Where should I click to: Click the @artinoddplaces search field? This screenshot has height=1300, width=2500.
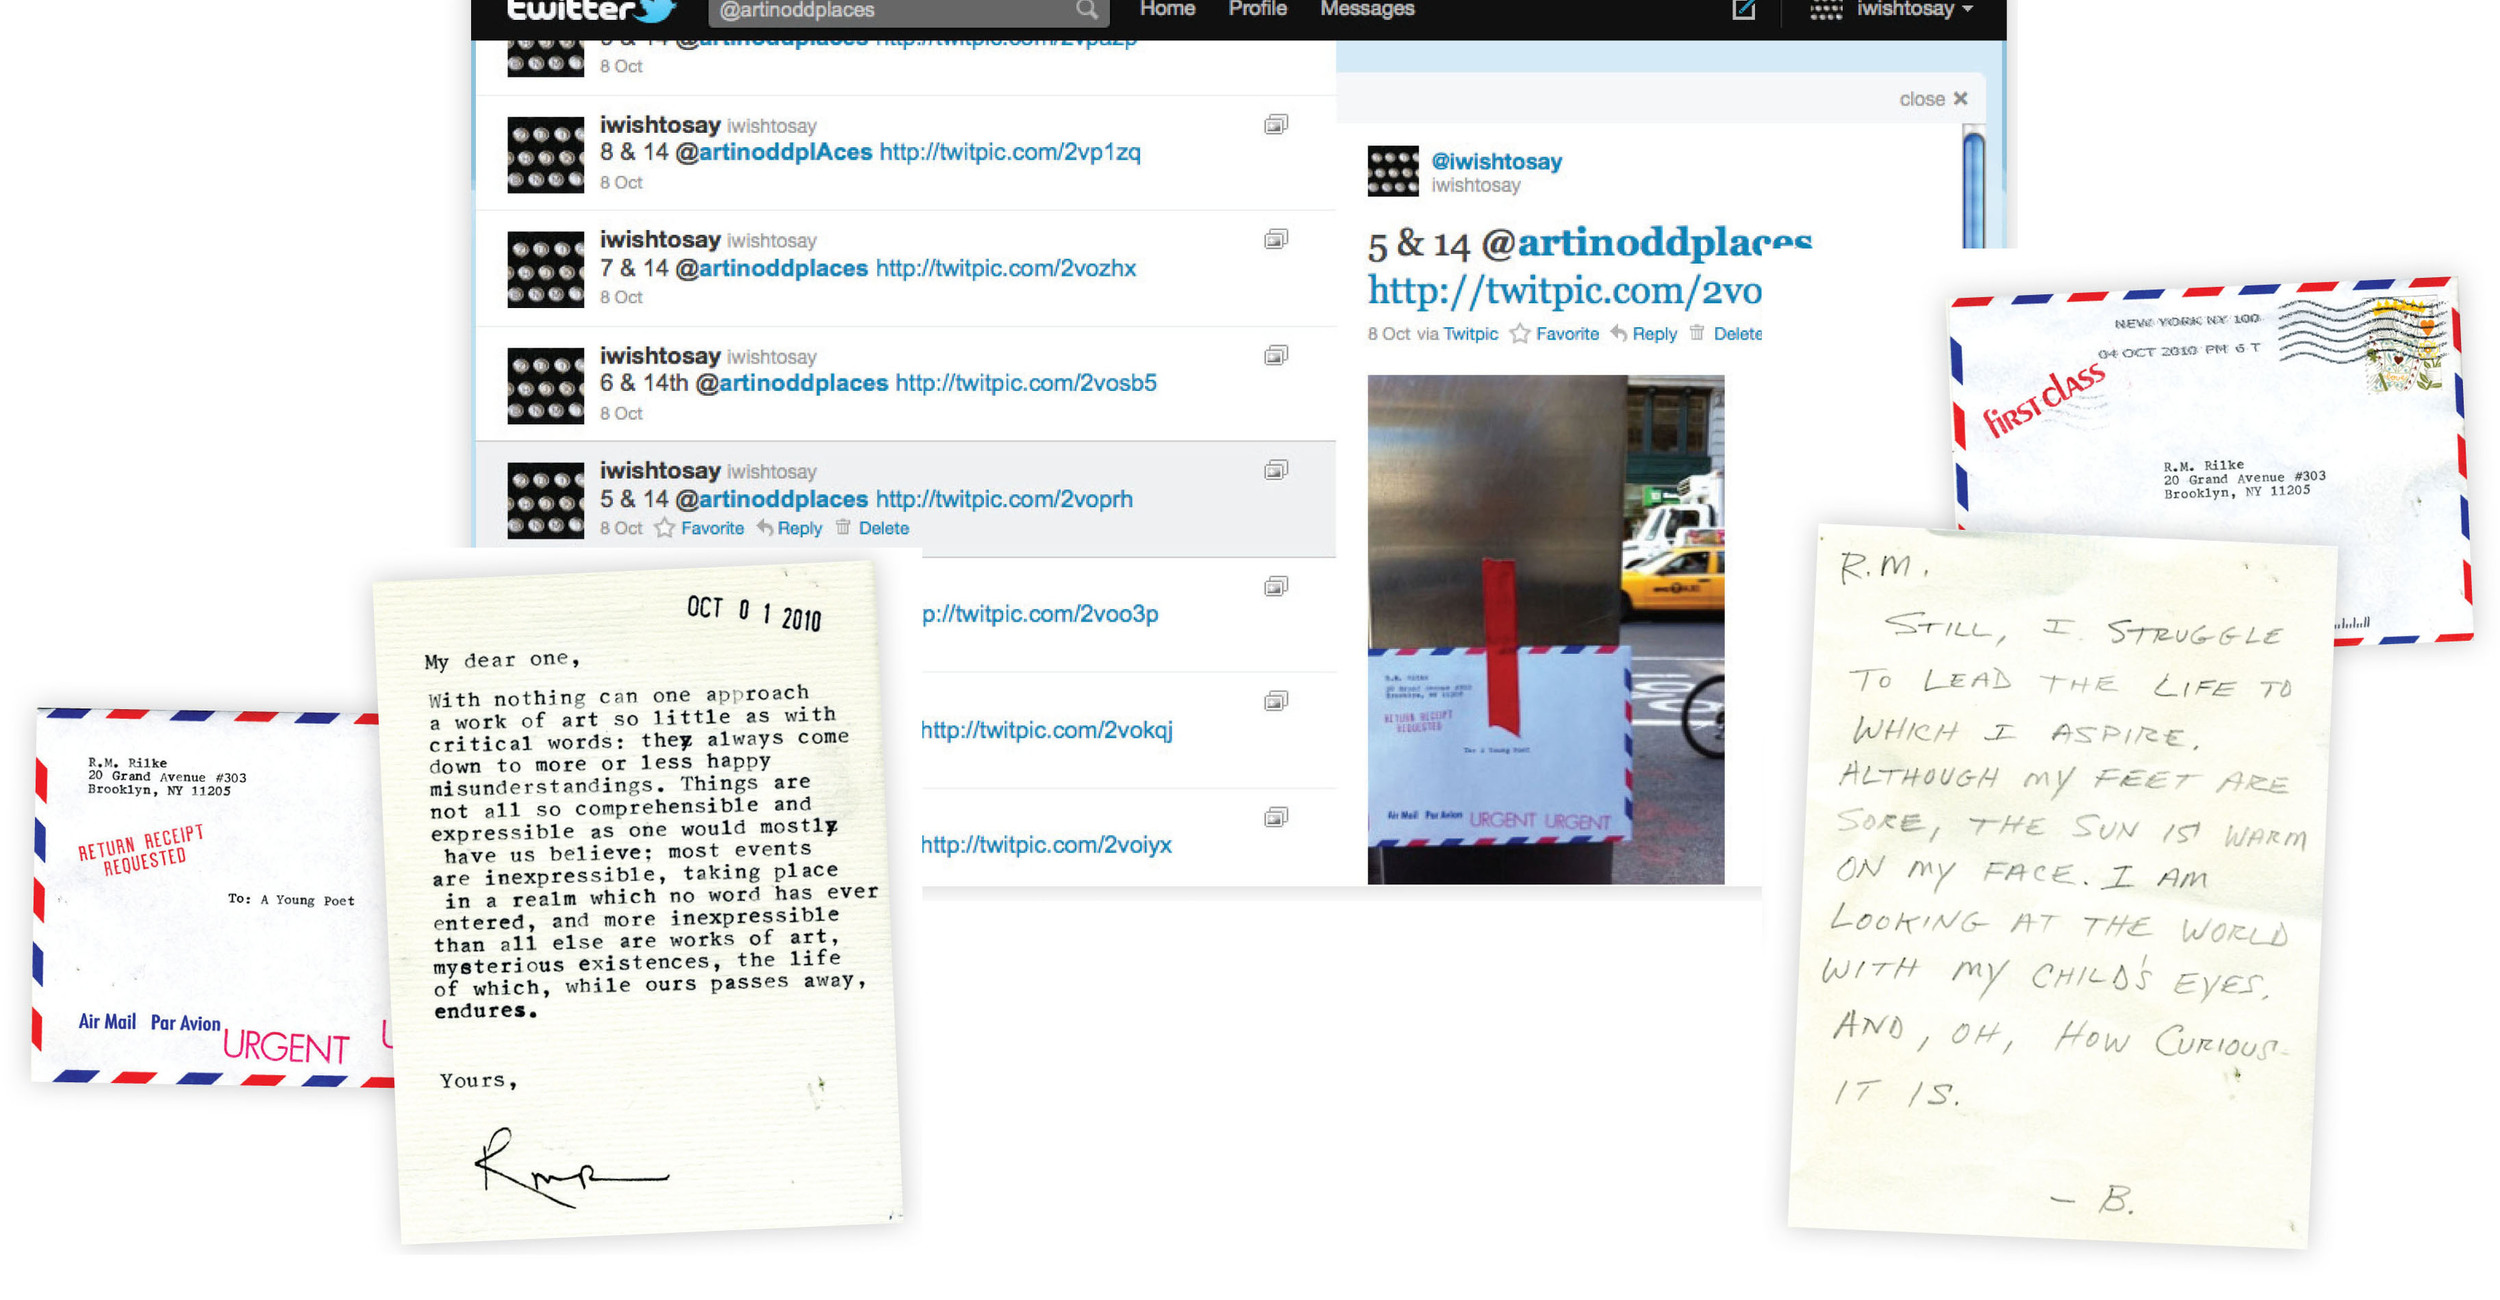click(x=908, y=11)
